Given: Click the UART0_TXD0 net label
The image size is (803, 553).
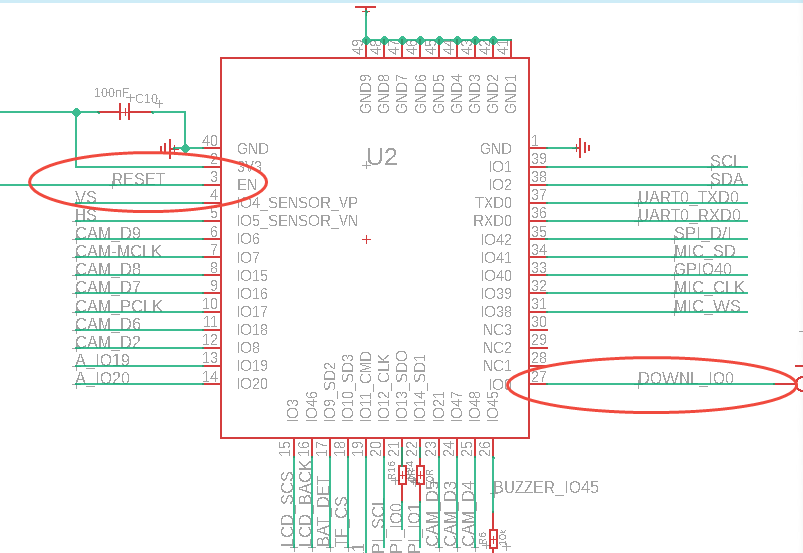Looking at the screenshot, I should 688,197.
